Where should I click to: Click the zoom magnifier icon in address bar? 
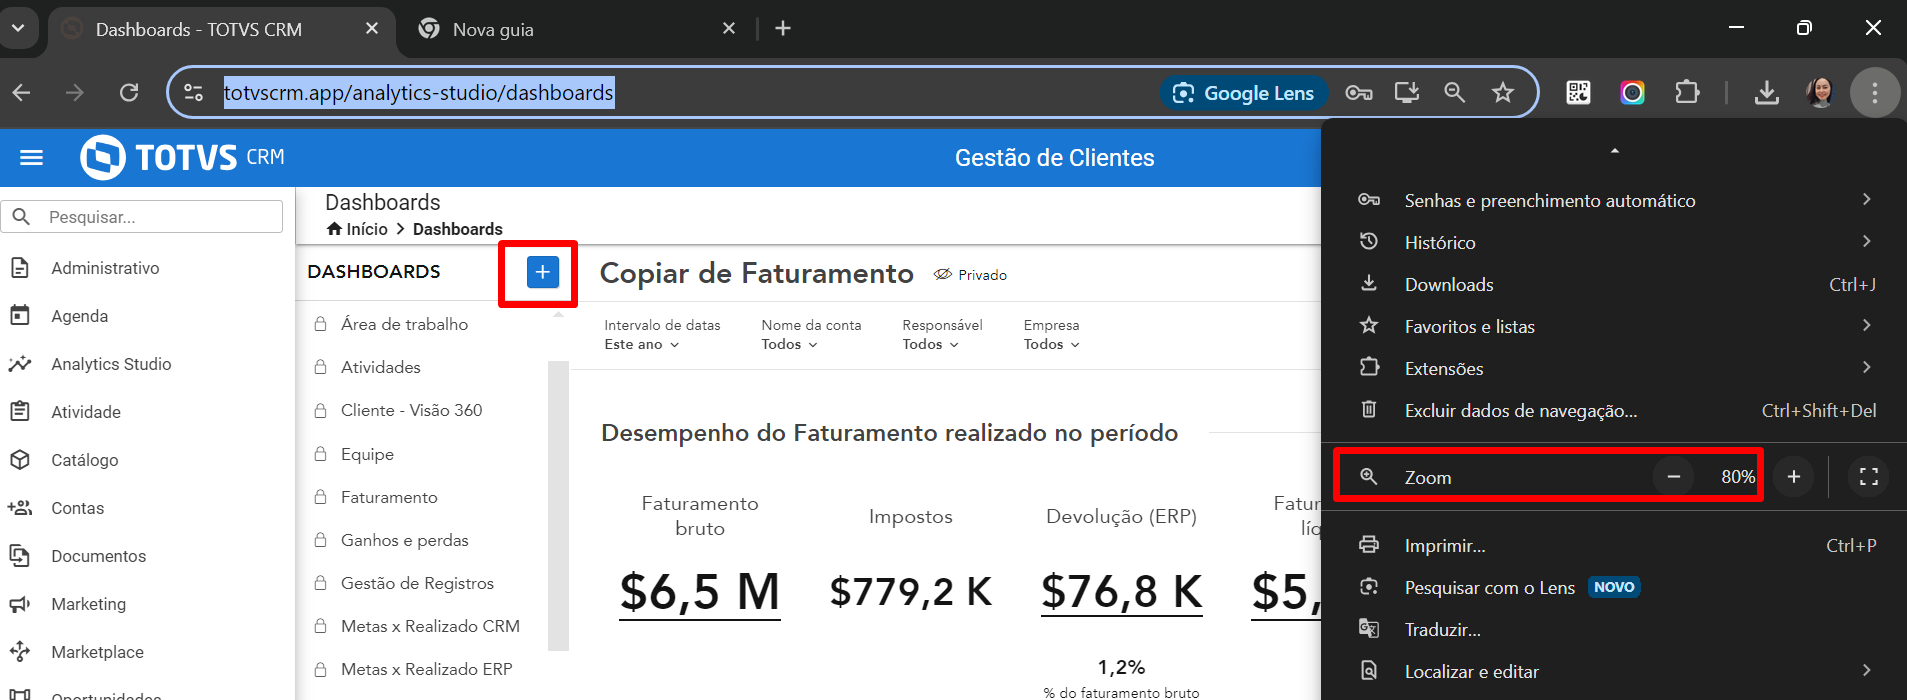(1455, 93)
